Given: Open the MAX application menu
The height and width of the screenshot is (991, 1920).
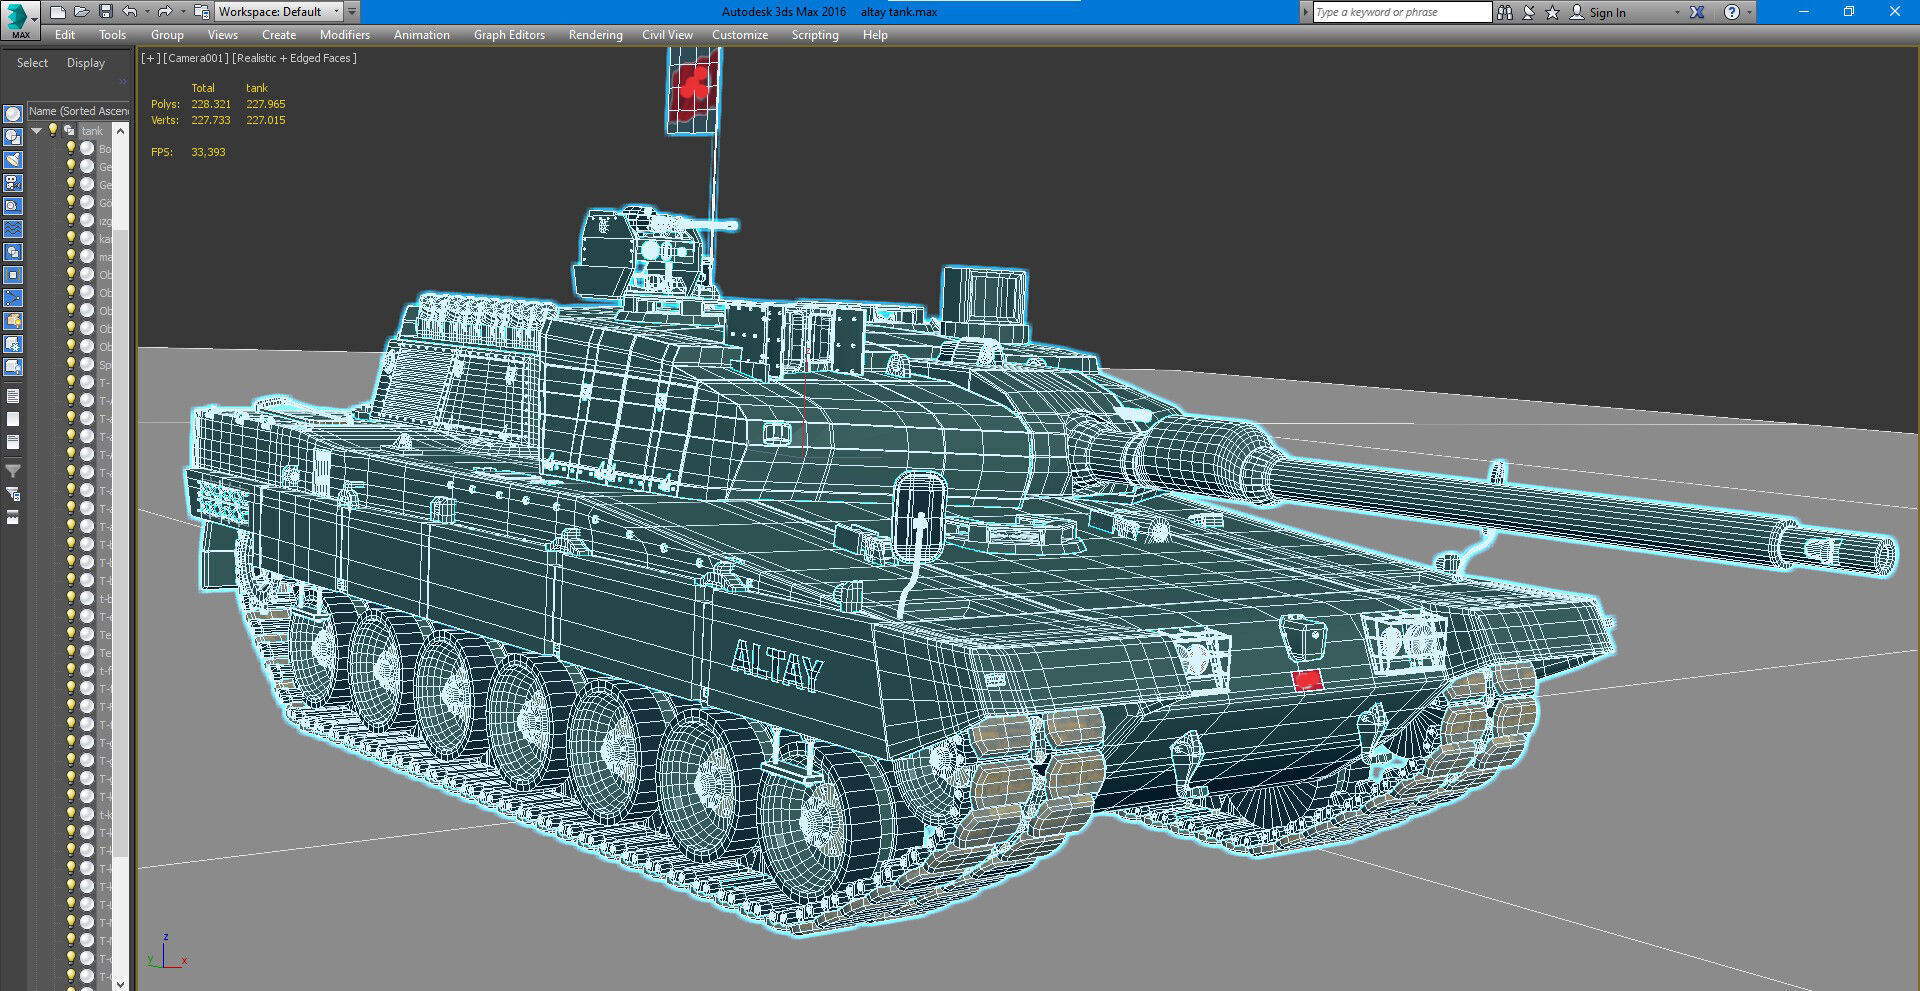Looking at the screenshot, I should pyautogui.click(x=20, y=20).
